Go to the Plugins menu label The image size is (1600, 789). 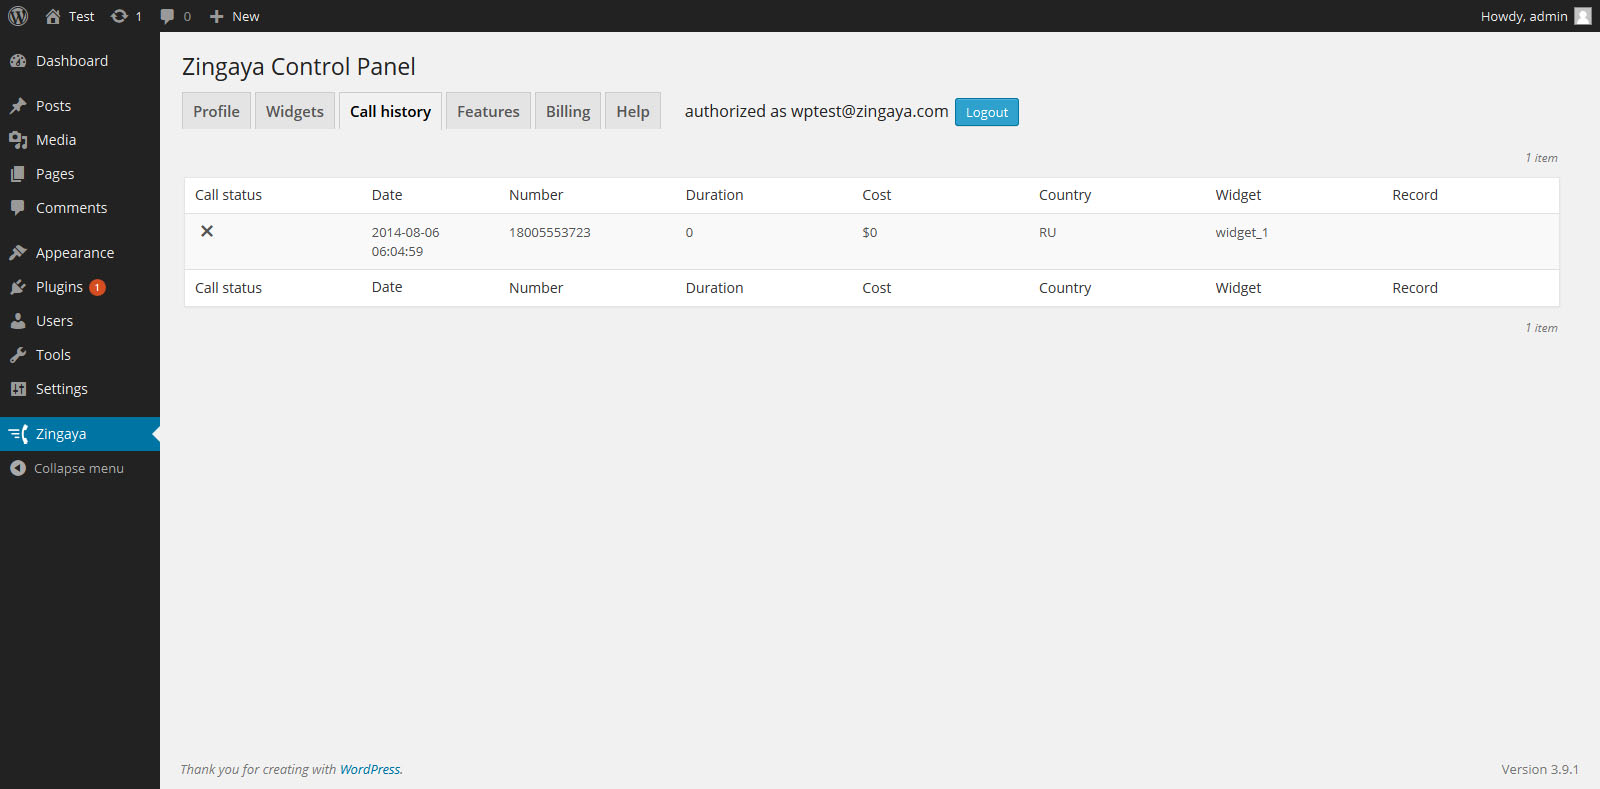(x=59, y=287)
